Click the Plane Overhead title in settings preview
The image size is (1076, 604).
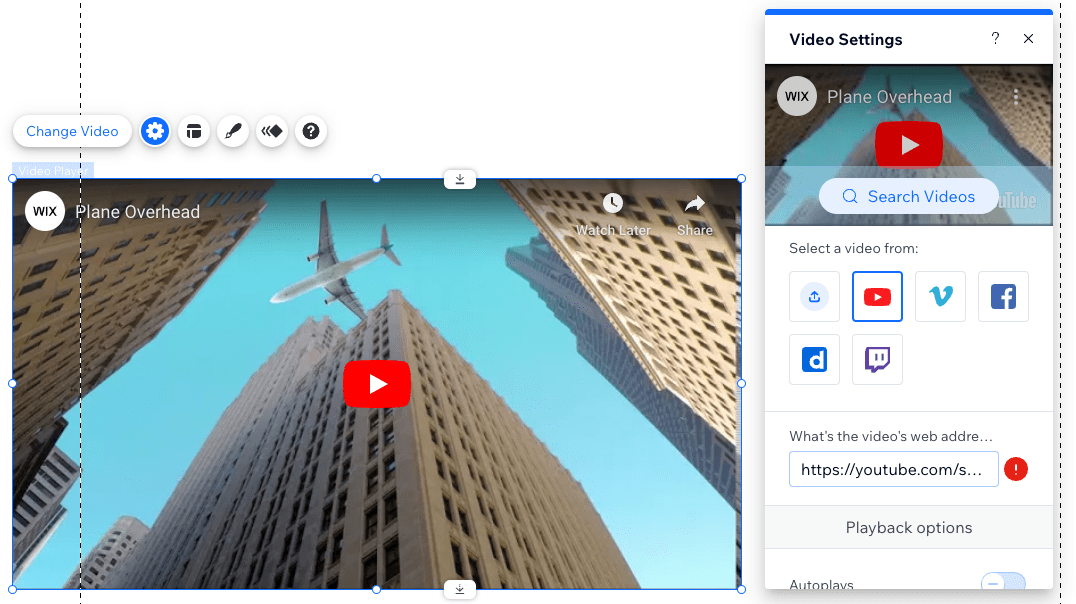tap(889, 97)
